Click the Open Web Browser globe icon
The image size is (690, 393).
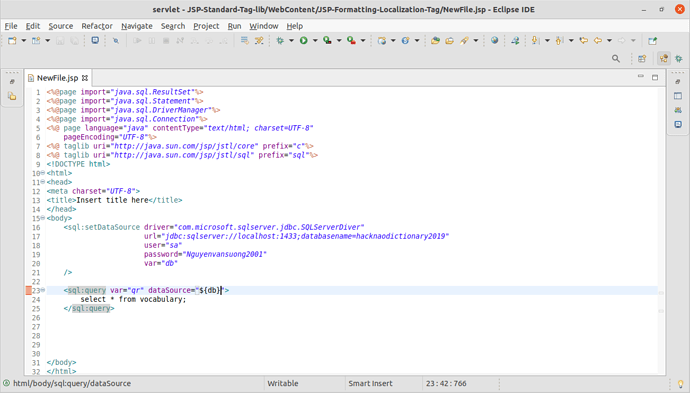[495, 40]
